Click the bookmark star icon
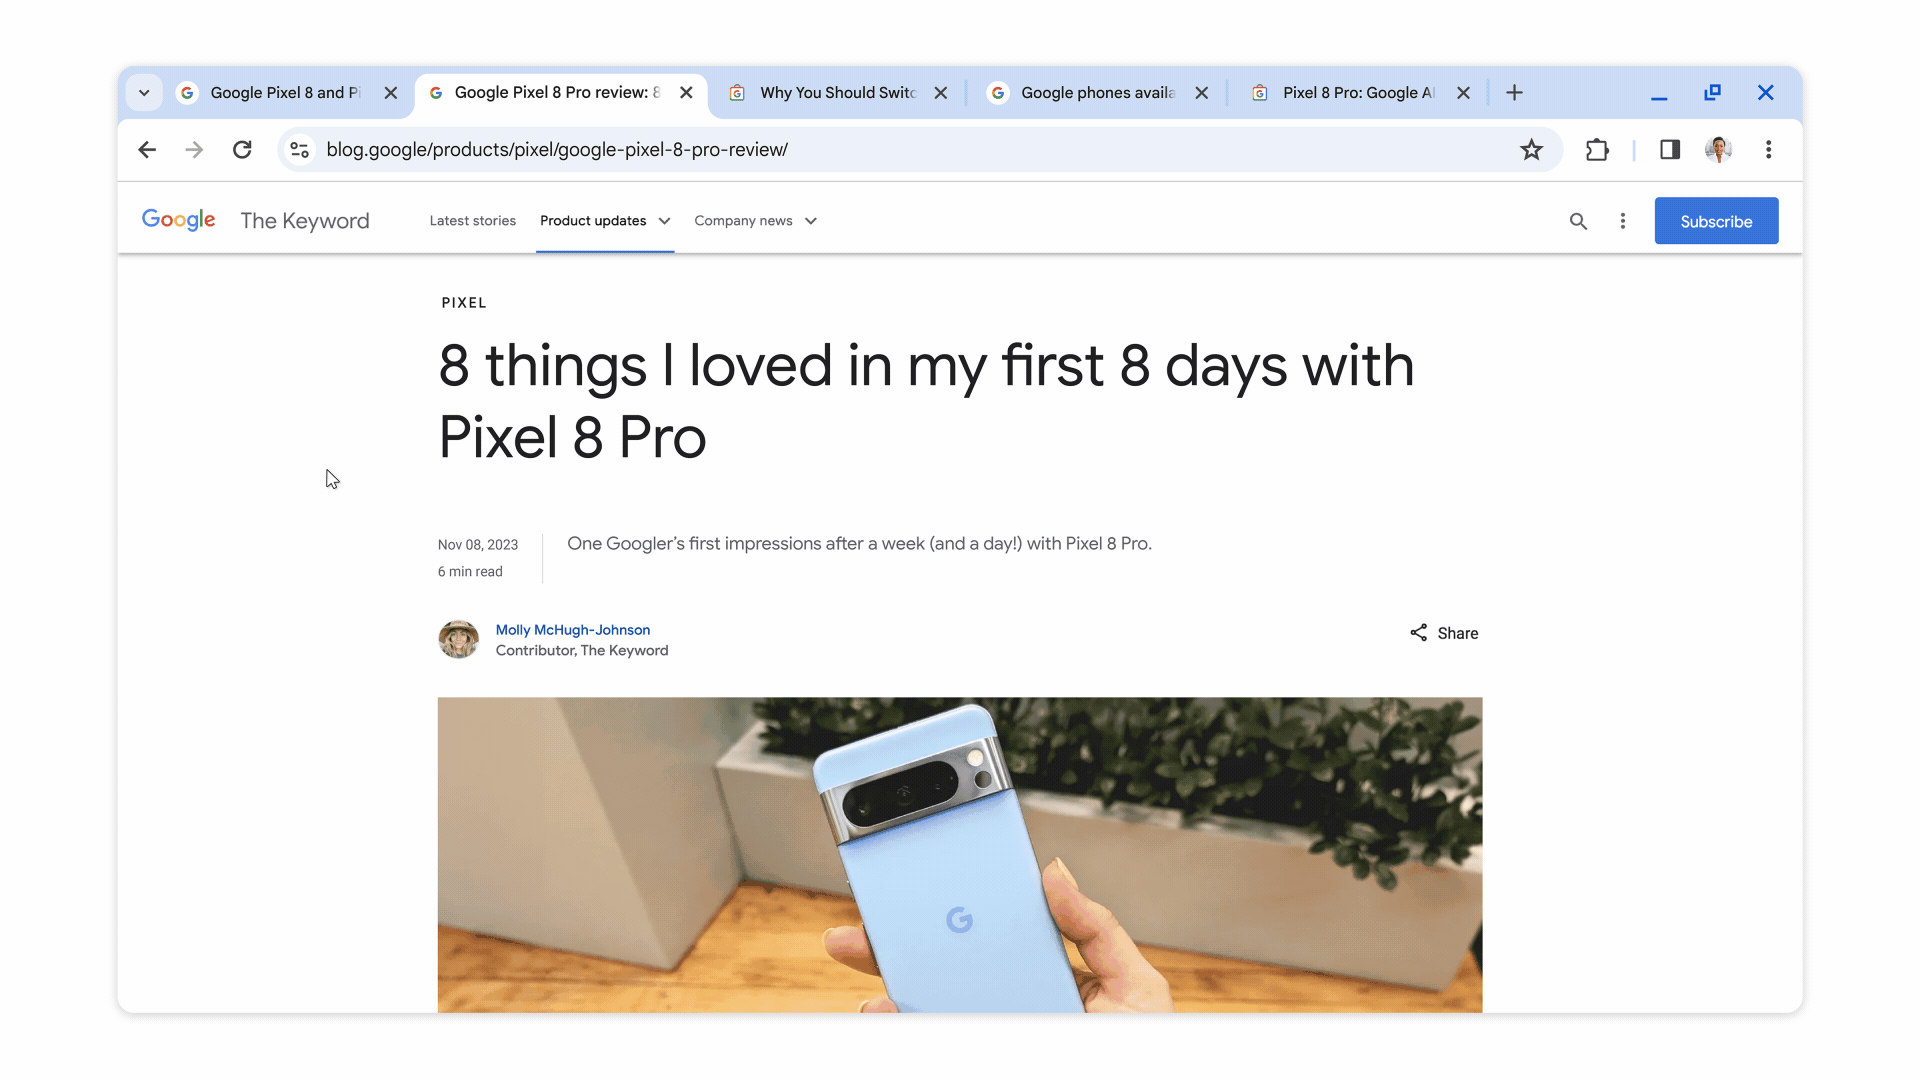The height and width of the screenshot is (1080, 1920). pos(1532,149)
